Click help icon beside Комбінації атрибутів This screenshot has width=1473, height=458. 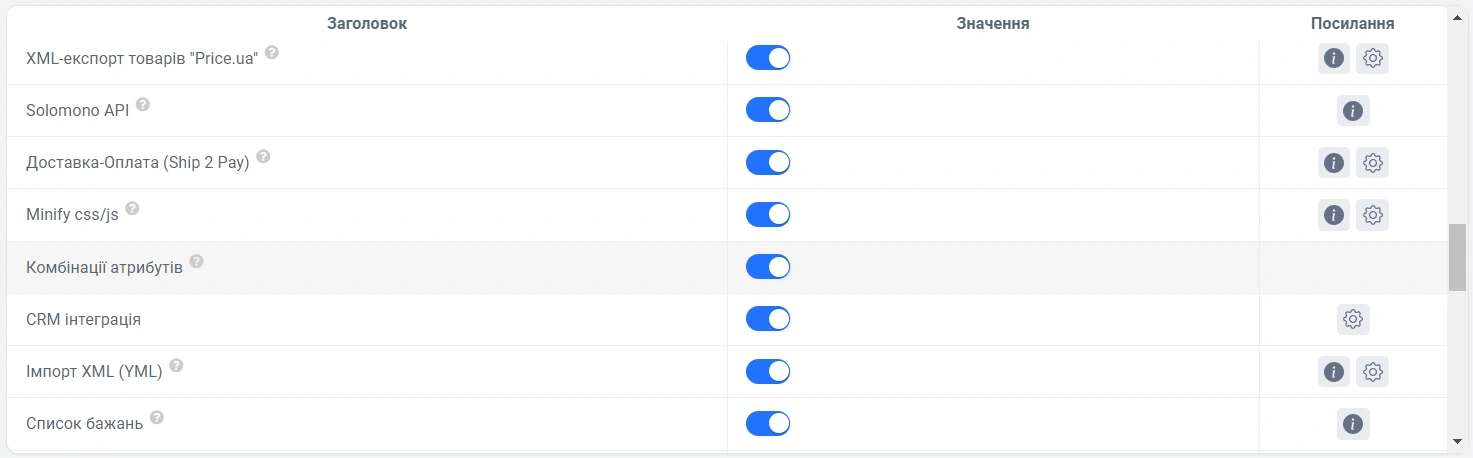point(196,261)
